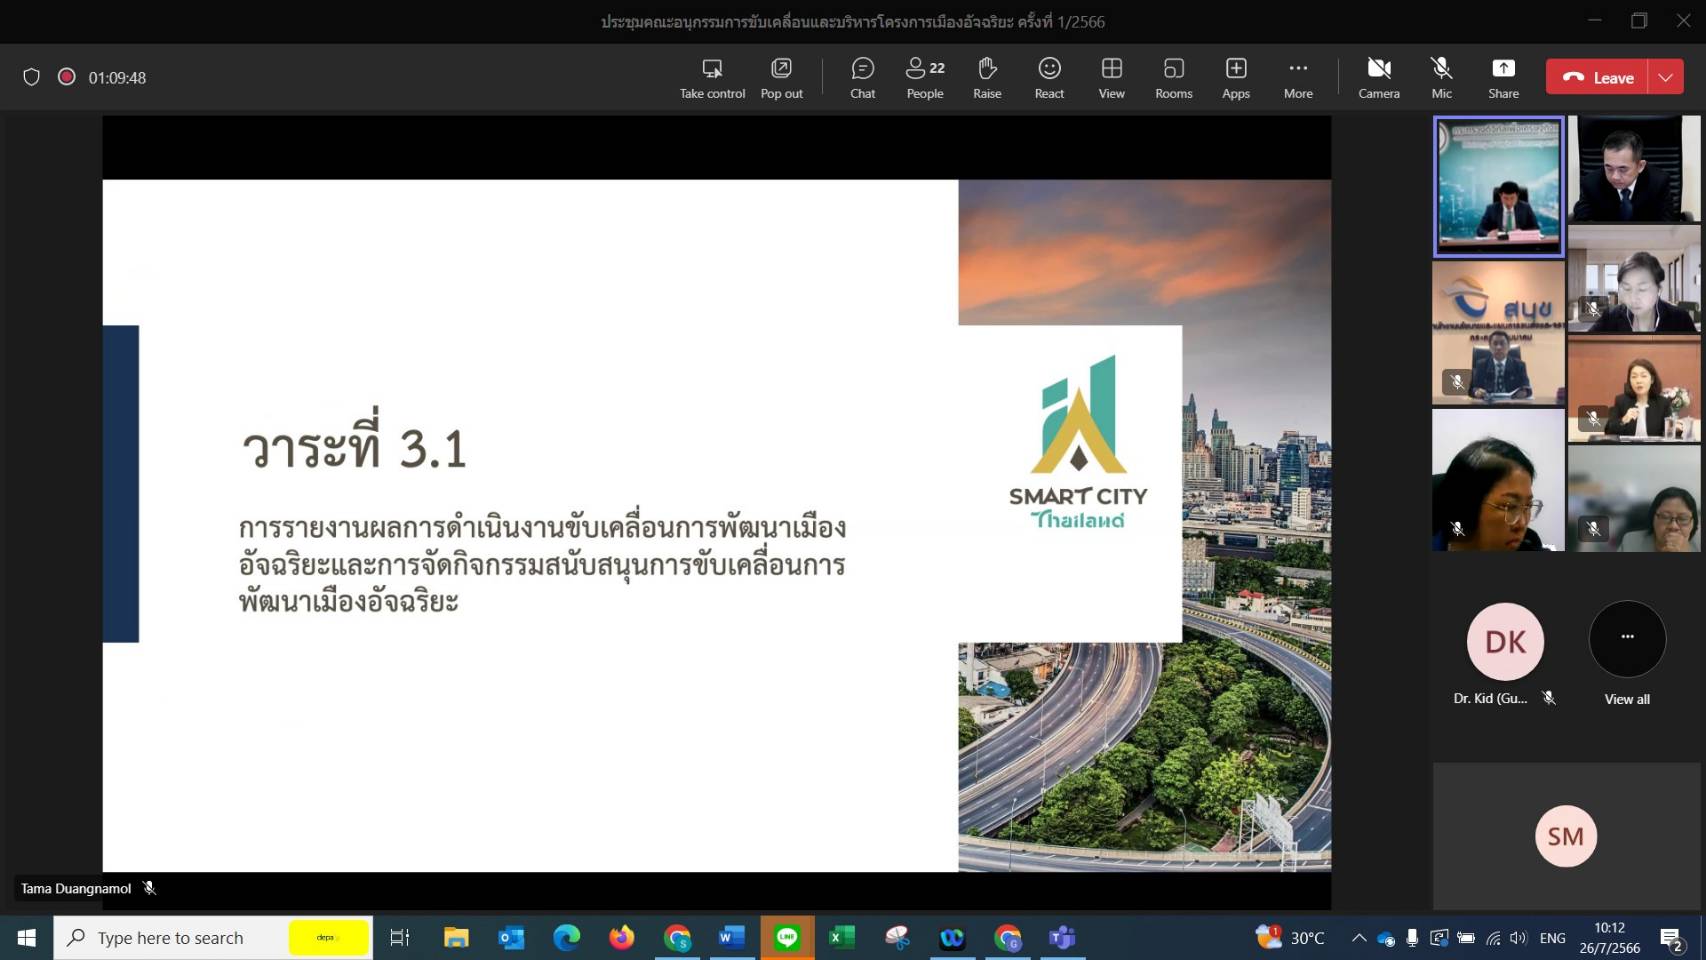Open Firefox from taskbar
The height and width of the screenshot is (960, 1706).
(x=621, y=938)
